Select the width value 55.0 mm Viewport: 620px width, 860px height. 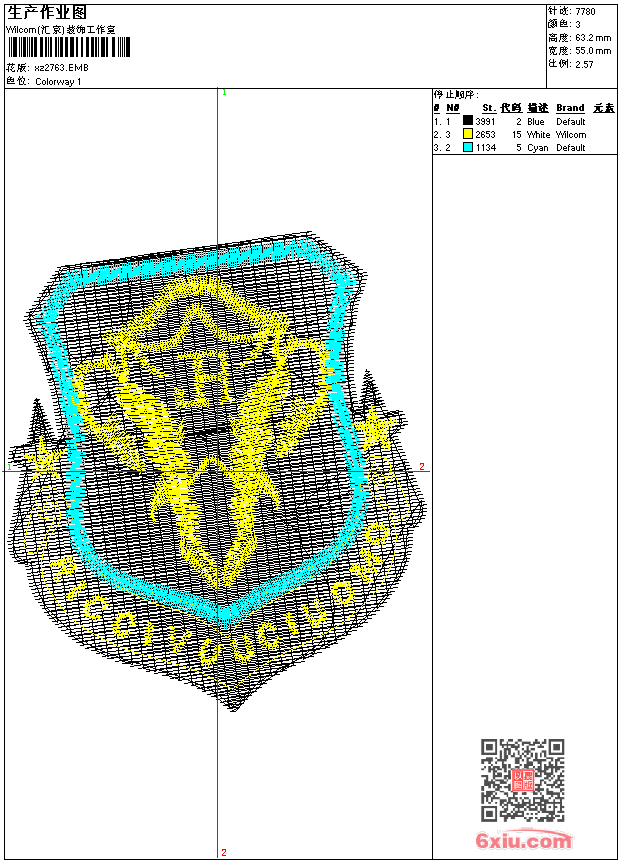(593, 51)
